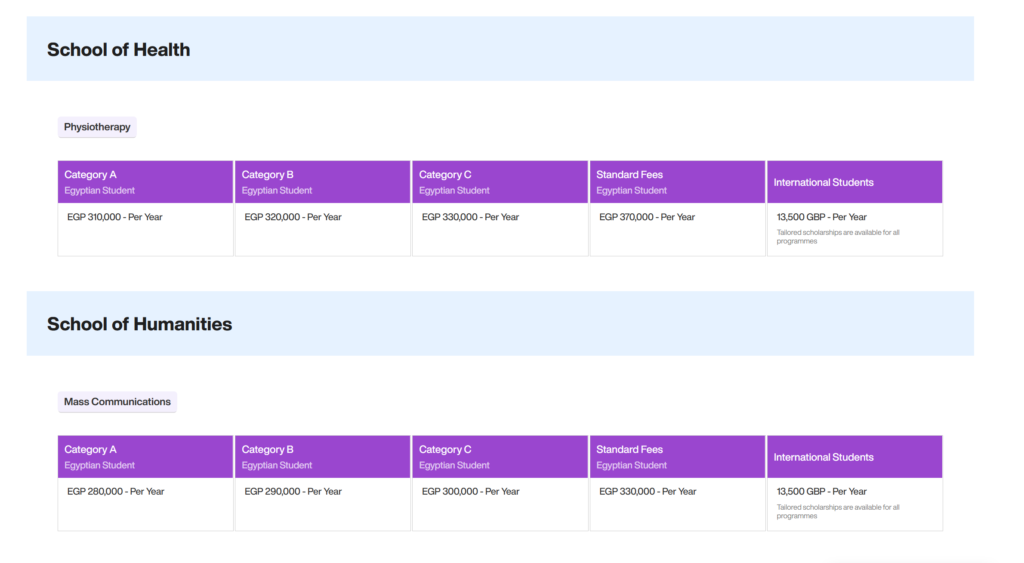Viewport: 1024px width, 563px height.
Task: Click Physiotherapy Standard Fees column header
Action: [x=677, y=182]
